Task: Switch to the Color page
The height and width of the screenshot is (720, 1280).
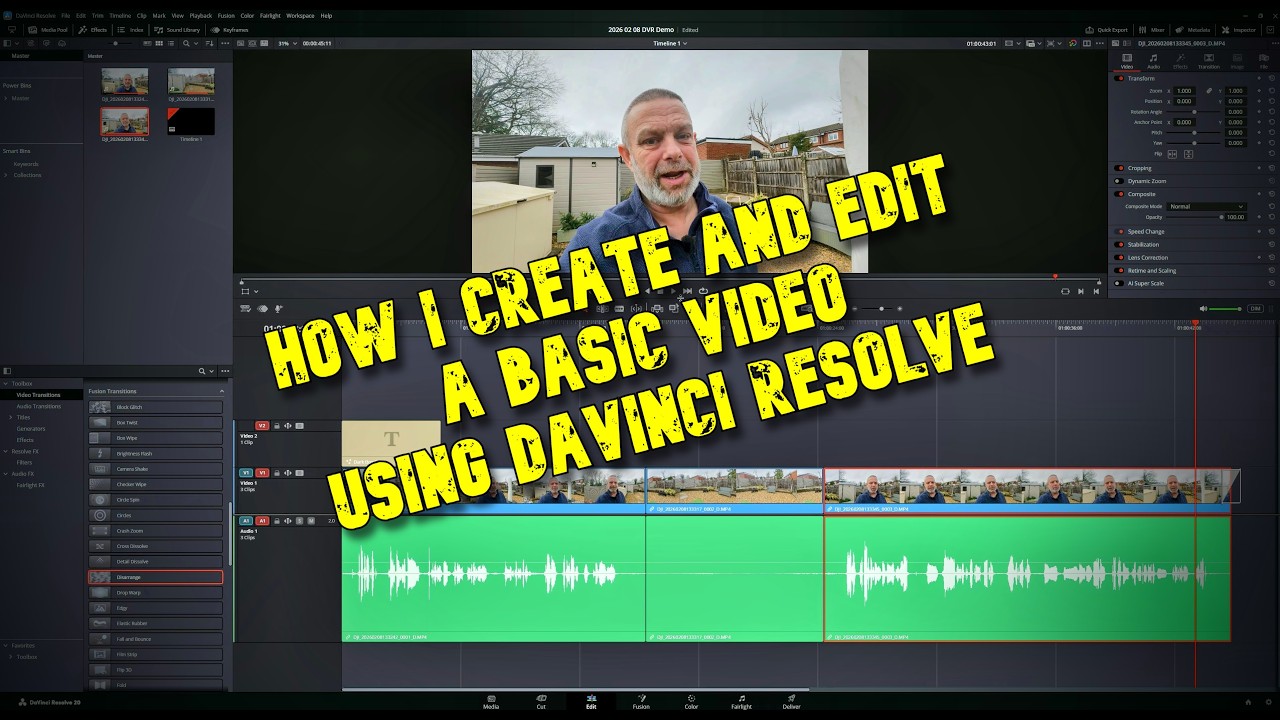Action: coord(691,702)
